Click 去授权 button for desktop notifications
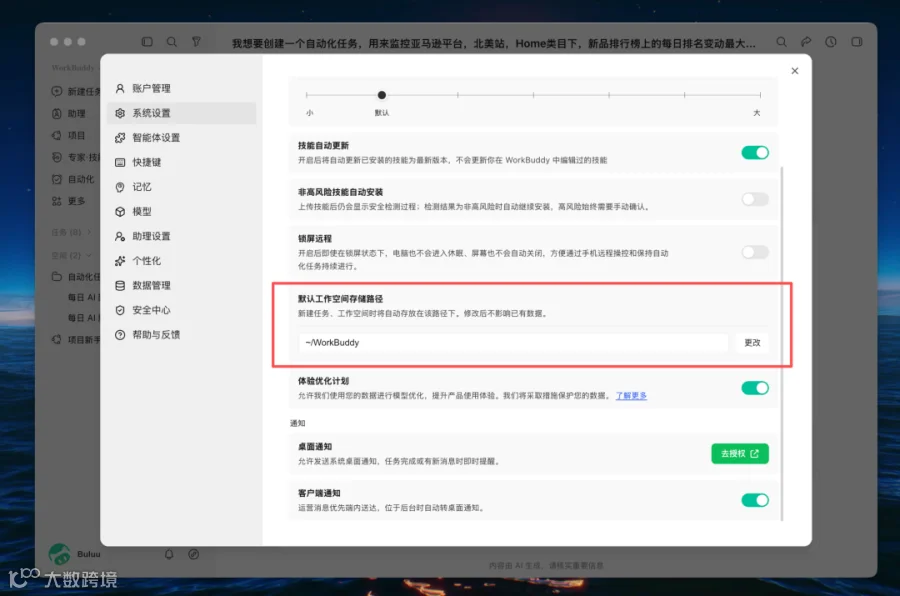Screen dimensions: 900x596 [739, 454]
